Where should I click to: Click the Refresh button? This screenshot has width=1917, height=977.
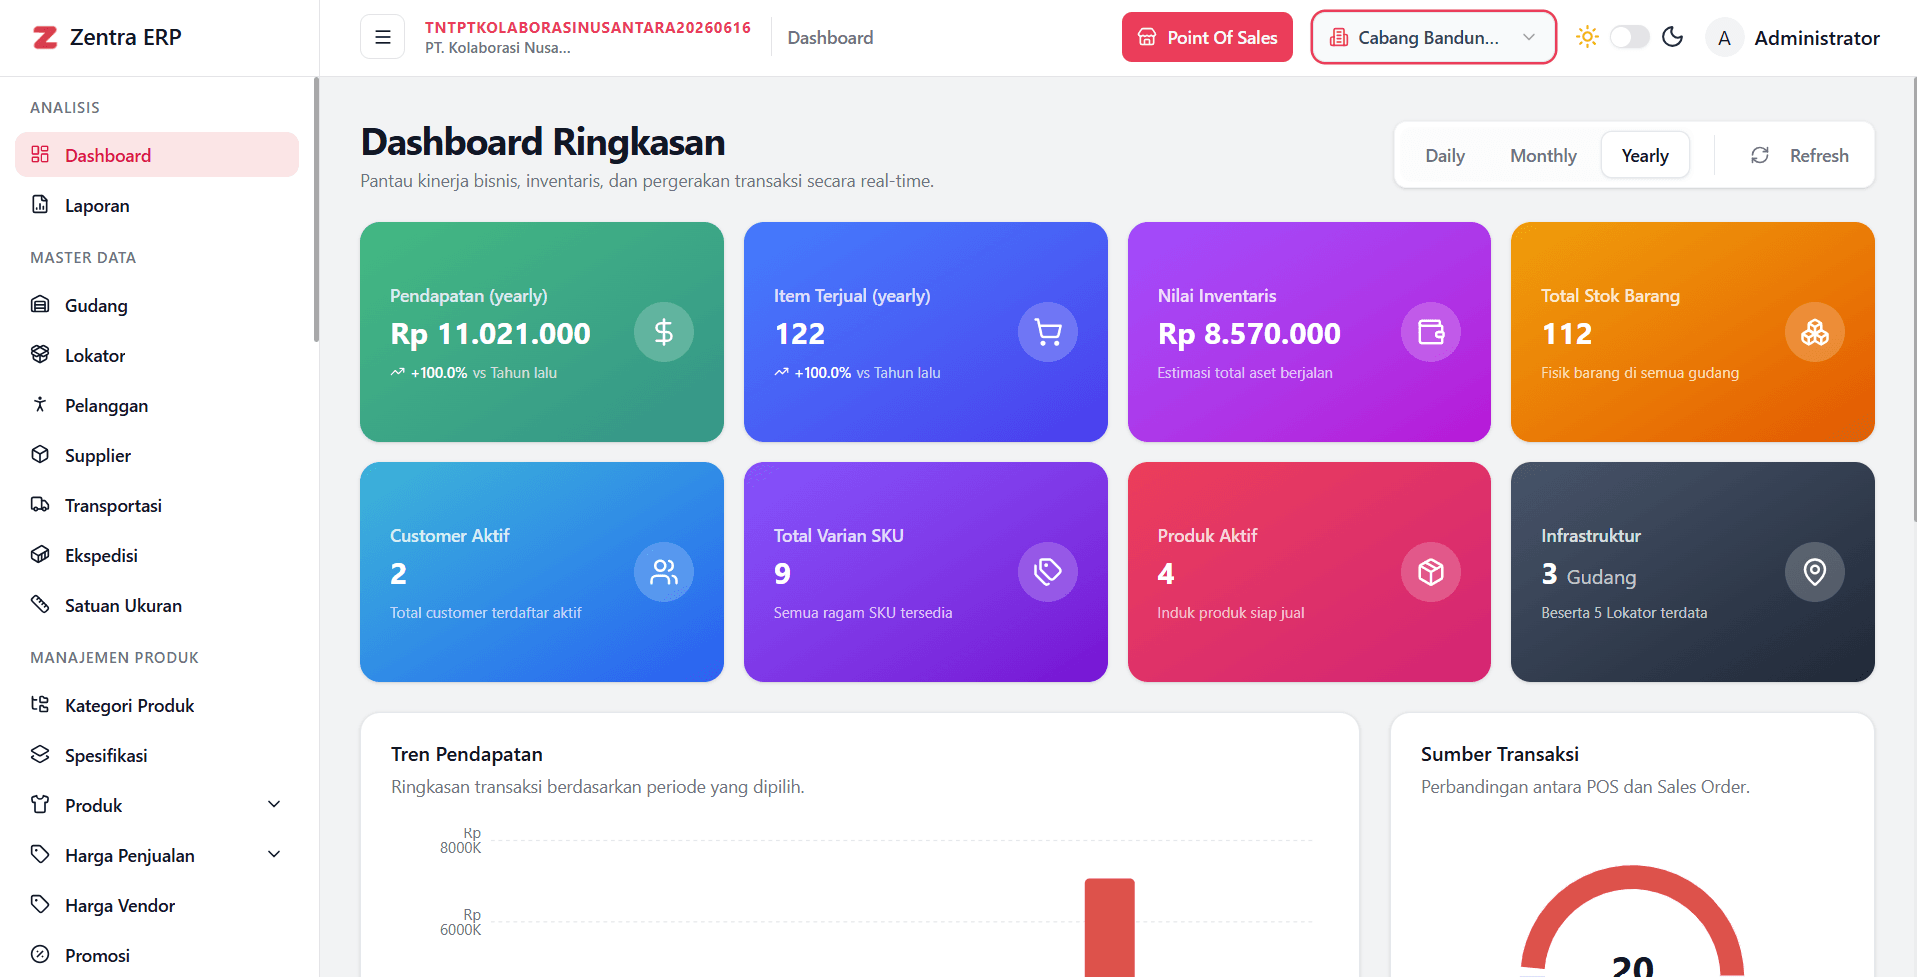point(1799,156)
